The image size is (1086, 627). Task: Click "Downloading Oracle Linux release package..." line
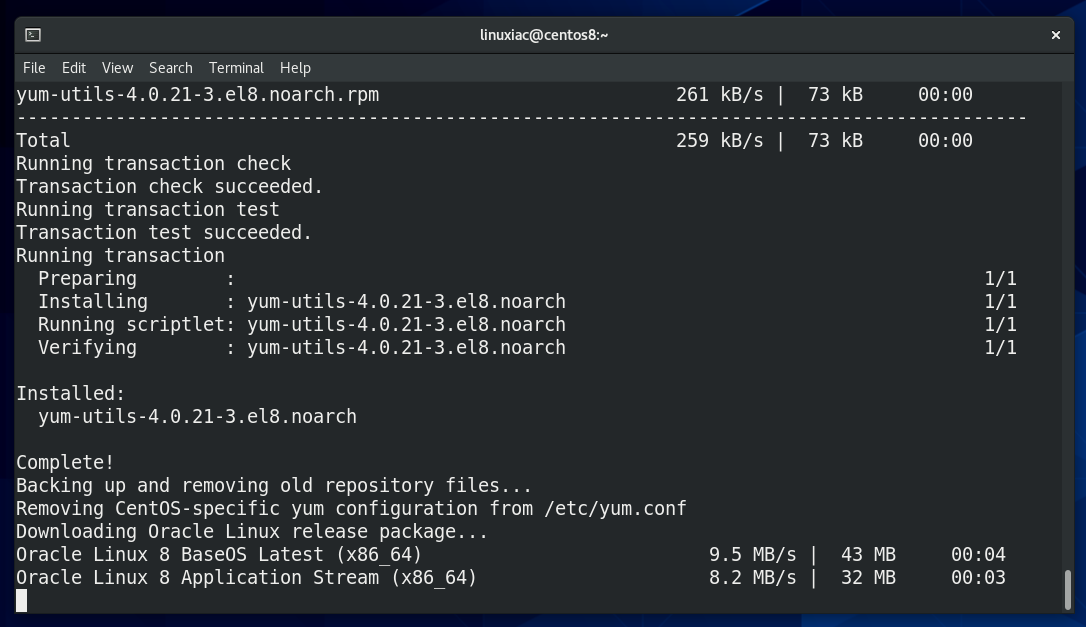[252, 531]
